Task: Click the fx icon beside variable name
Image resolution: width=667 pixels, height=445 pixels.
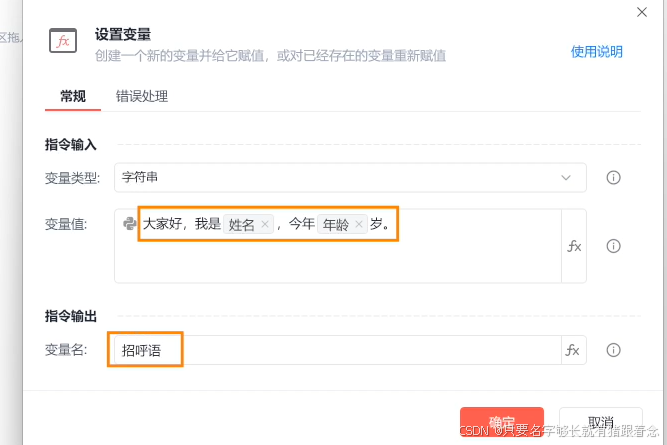Action: 573,350
